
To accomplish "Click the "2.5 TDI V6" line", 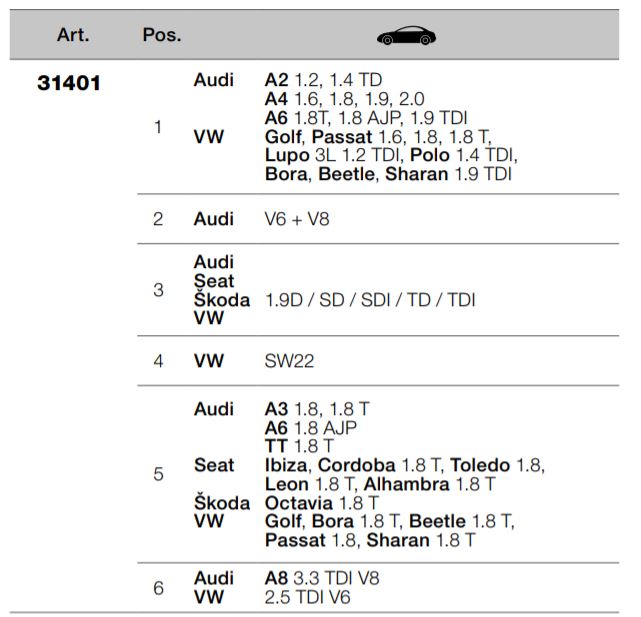I will tap(308, 597).
